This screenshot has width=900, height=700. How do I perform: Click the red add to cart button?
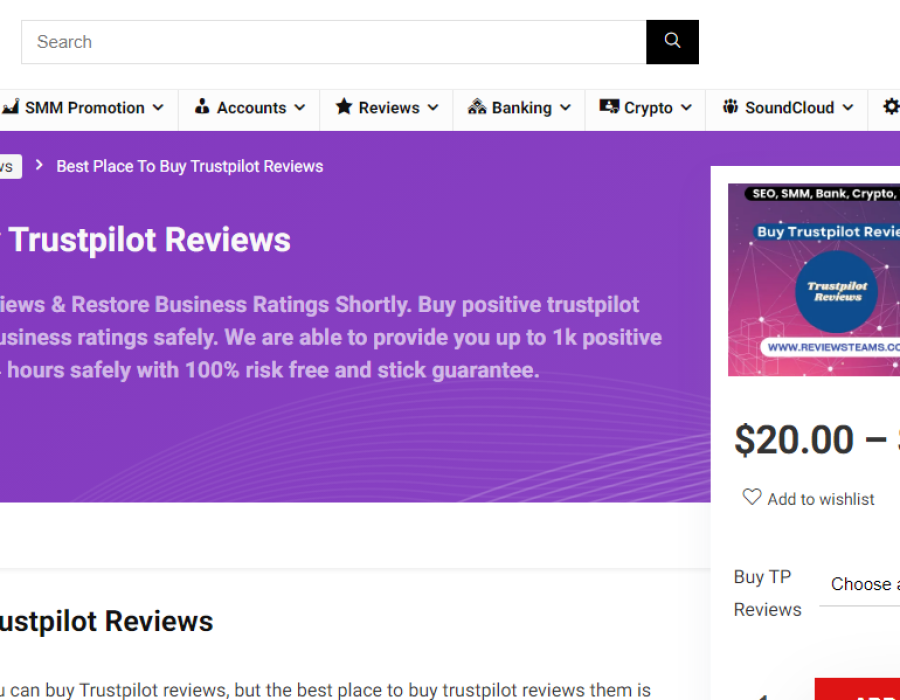click(857, 690)
